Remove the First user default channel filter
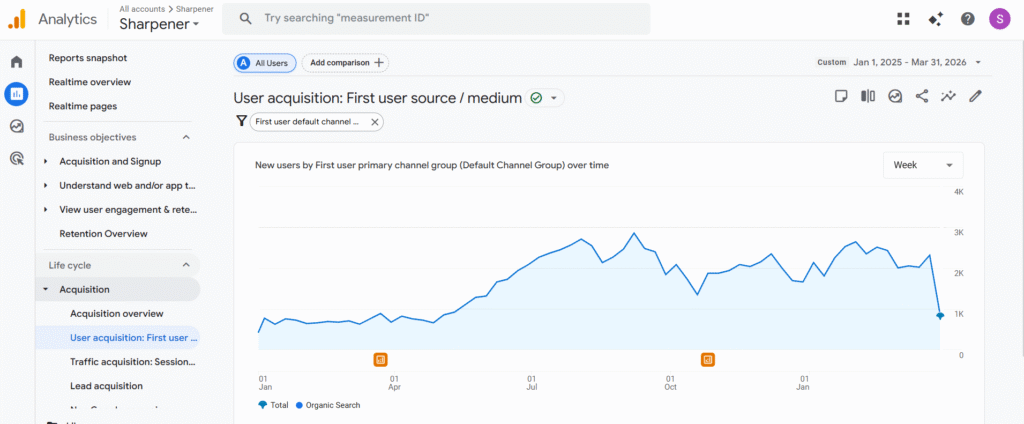The width and height of the screenshot is (1024, 424). (x=375, y=122)
